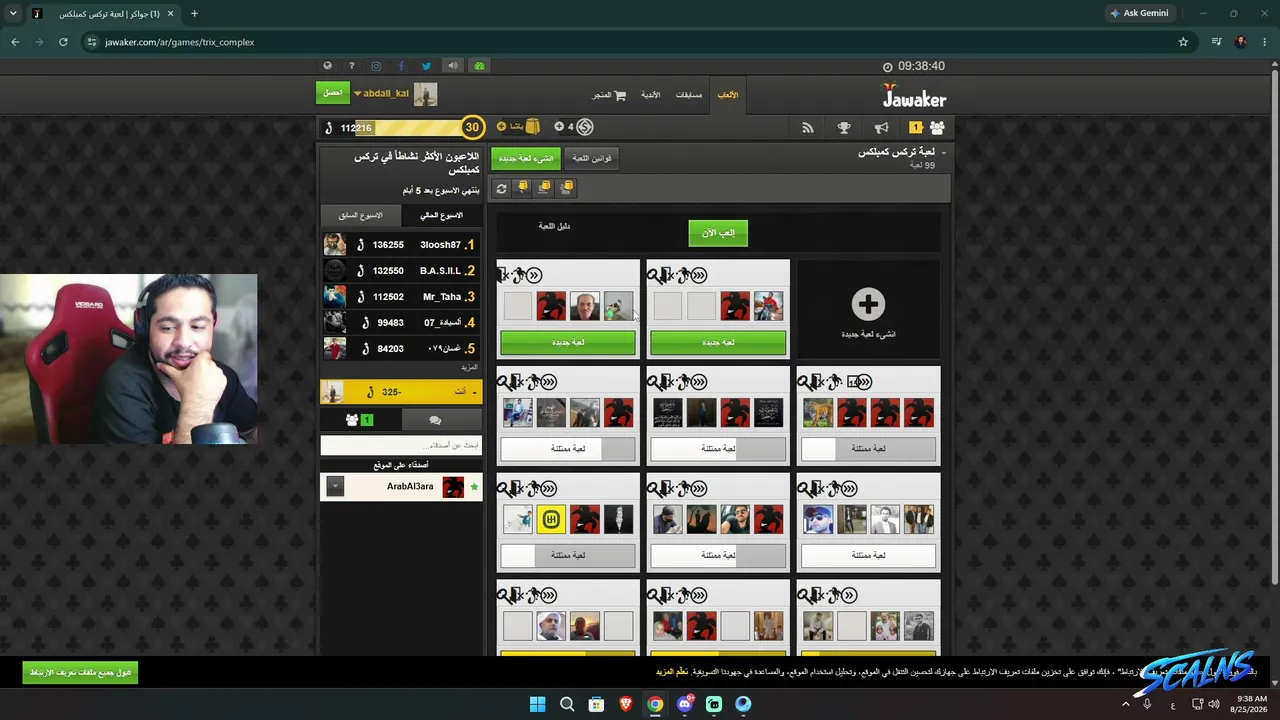
Task: Select leaderboard player Mr_Taha
Action: 401,297
